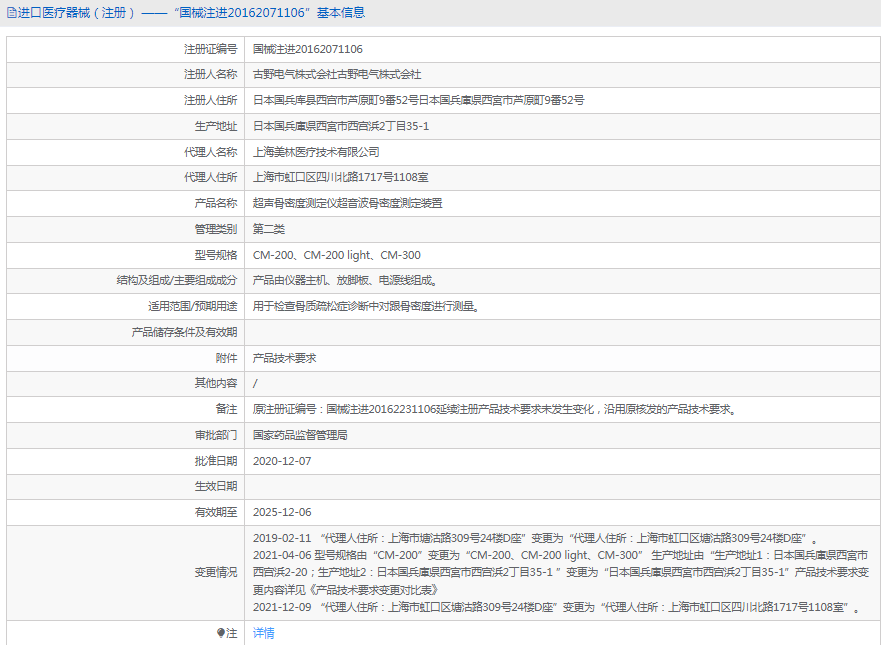This screenshot has width=881, height=645.
Task: Click the empty 生效日期 value cell
Action: click(560, 487)
